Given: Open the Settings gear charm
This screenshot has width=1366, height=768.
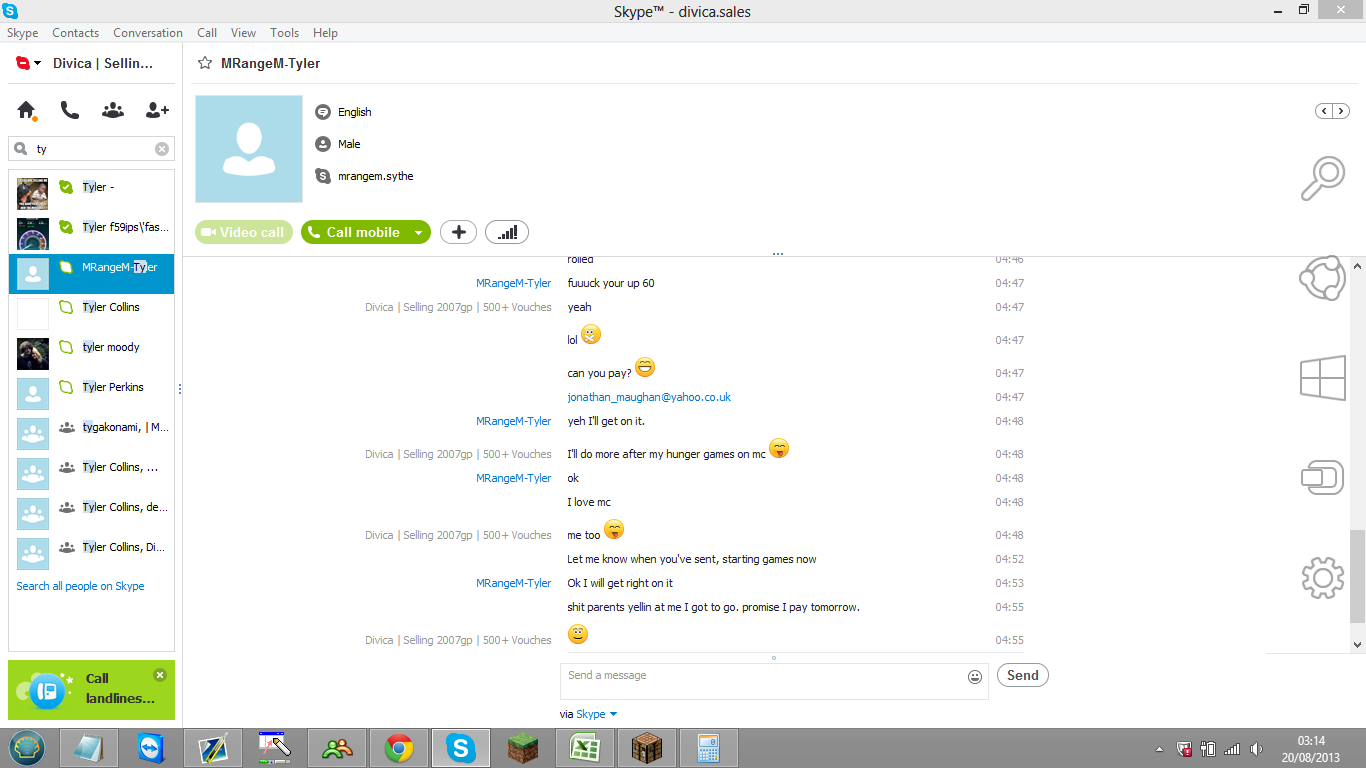Looking at the screenshot, I should pyautogui.click(x=1322, y=578).
